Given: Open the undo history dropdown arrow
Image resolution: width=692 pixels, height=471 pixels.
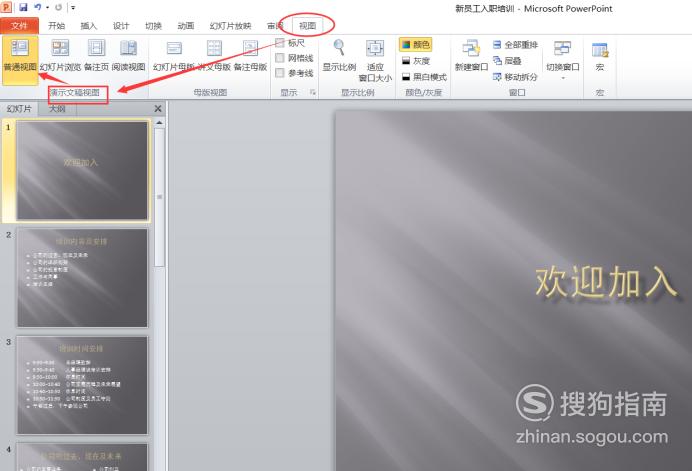Looking at the screenshot, I should [x=47, y=8].
